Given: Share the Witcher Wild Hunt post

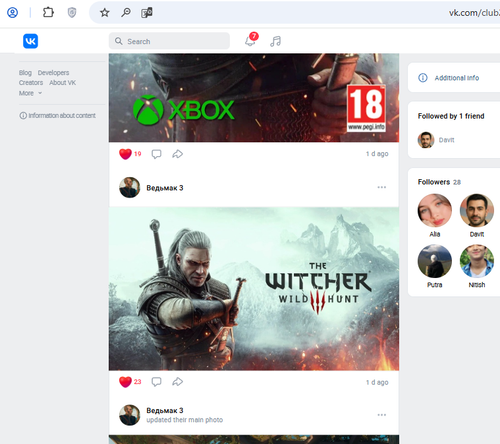Looking at the screenshot, I should coord(177,382).
